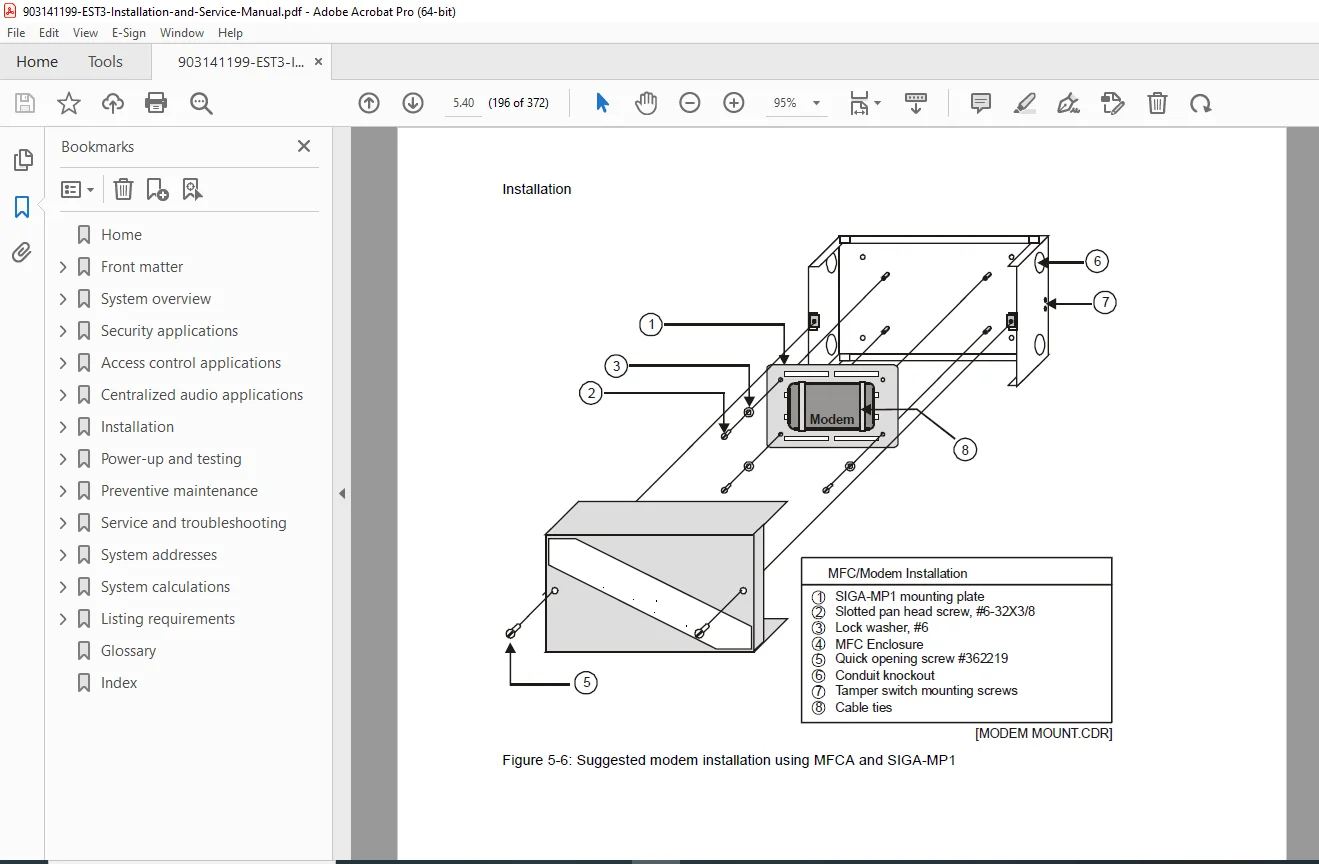
Task: Go to next page arrow
Action: pyautogui.click(x=413, y=103)
